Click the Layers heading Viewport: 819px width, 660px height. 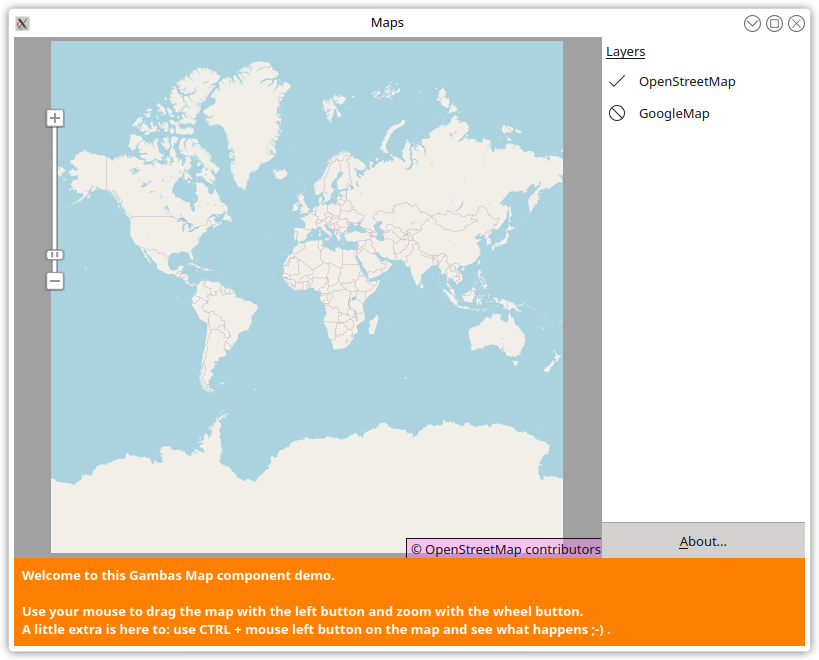pos(625,52)
